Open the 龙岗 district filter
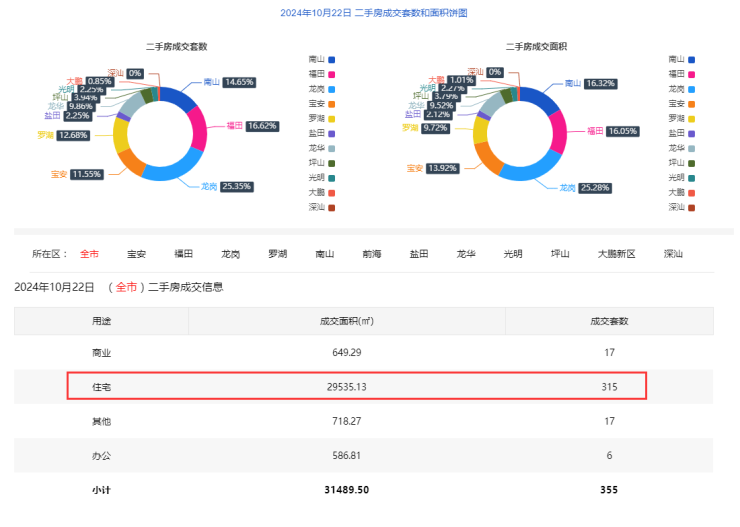The height and width of the screenshot is (527, 740). coord(231,254)
